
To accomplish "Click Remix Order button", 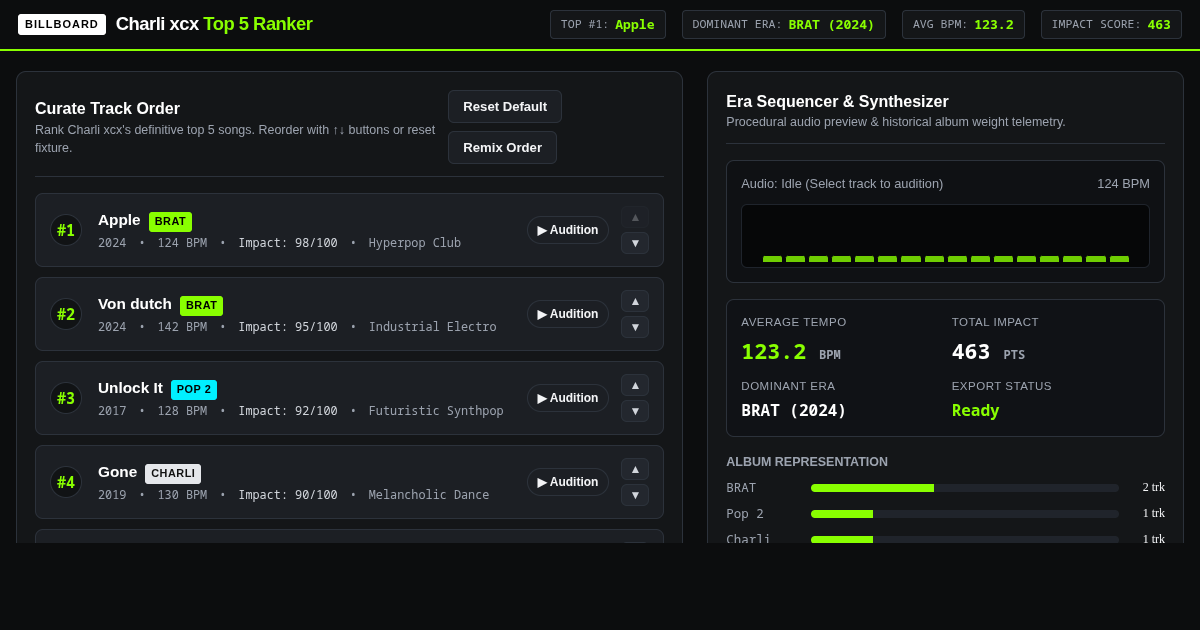I will coord(502,148).
